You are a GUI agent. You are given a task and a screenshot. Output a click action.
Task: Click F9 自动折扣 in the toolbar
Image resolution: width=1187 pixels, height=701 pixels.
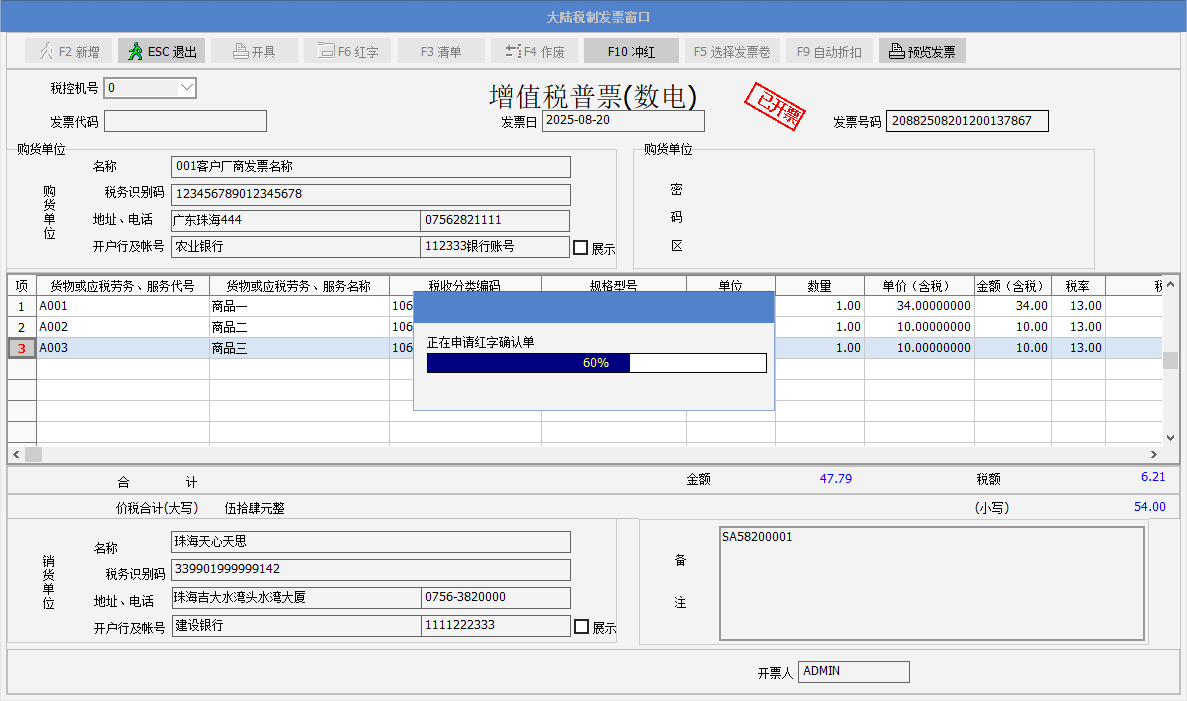click(x=829, y=51)
